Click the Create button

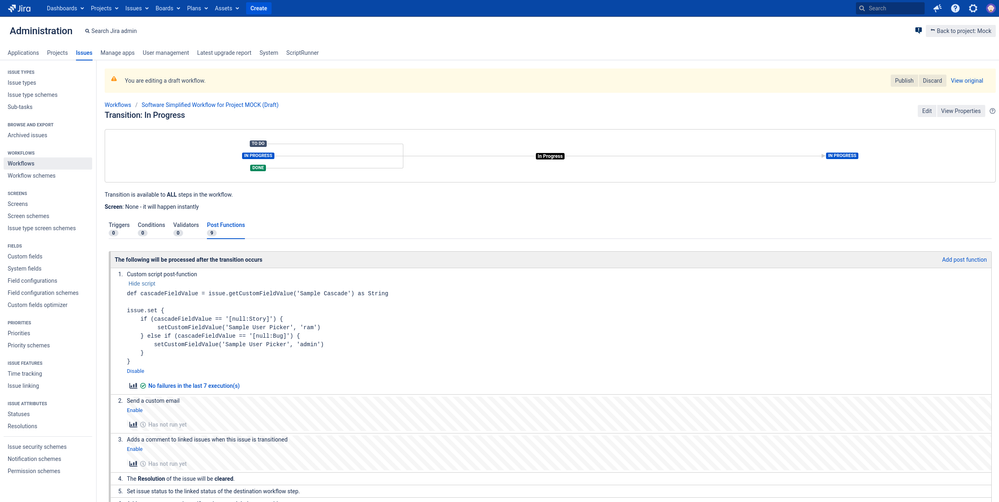tap(259, 8)
